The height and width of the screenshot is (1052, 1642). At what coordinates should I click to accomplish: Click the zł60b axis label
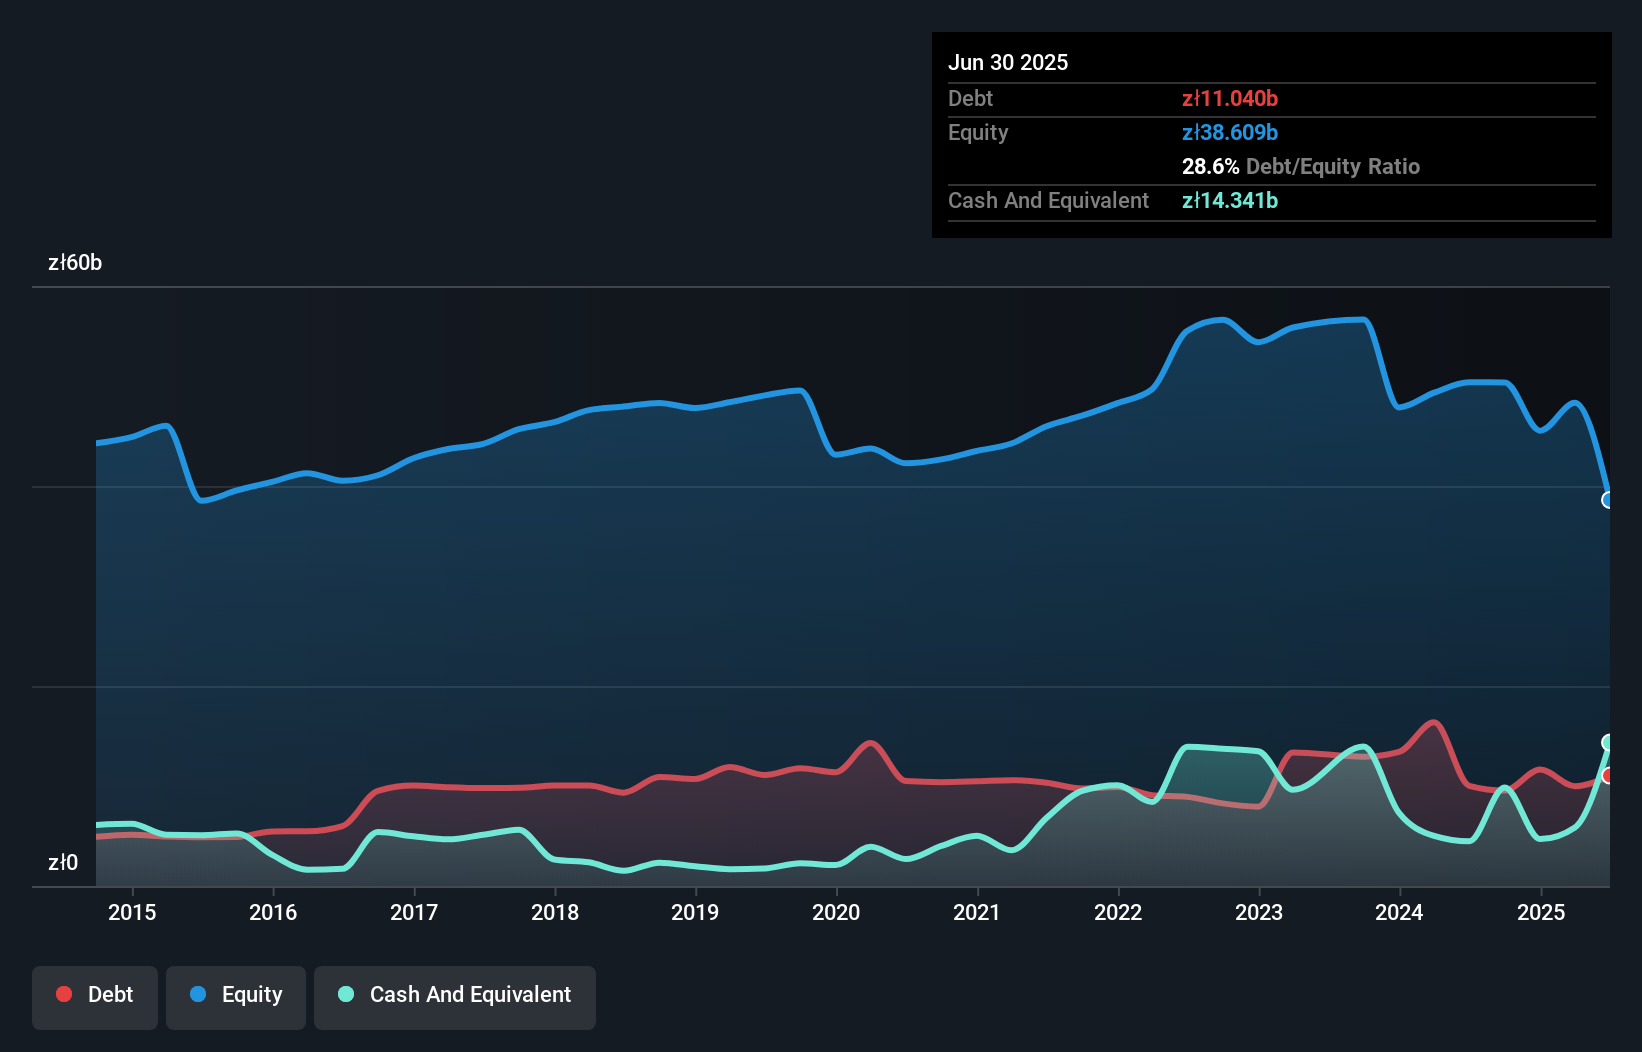click(x=74, y=262)
